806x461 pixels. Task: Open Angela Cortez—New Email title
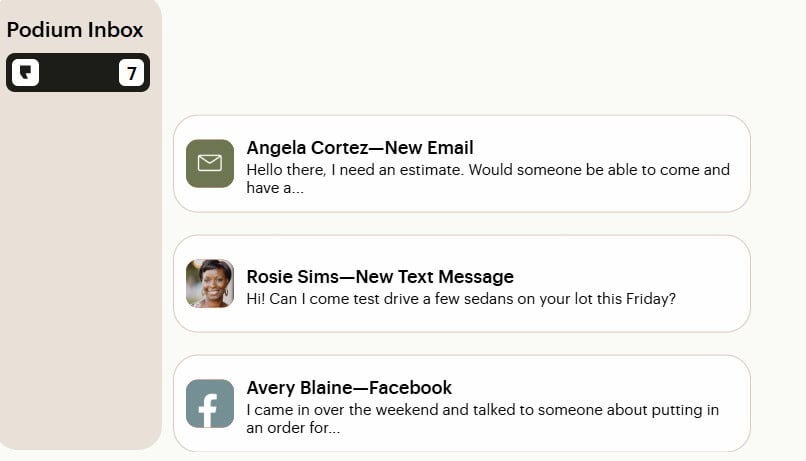(x=360, y=147)
